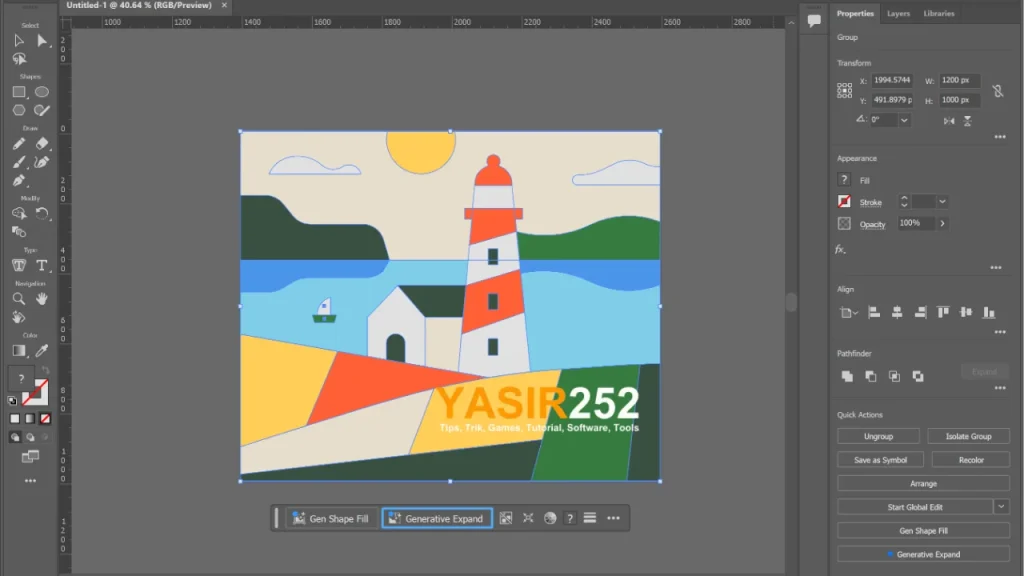Select the Direct Selection tool

42,40
